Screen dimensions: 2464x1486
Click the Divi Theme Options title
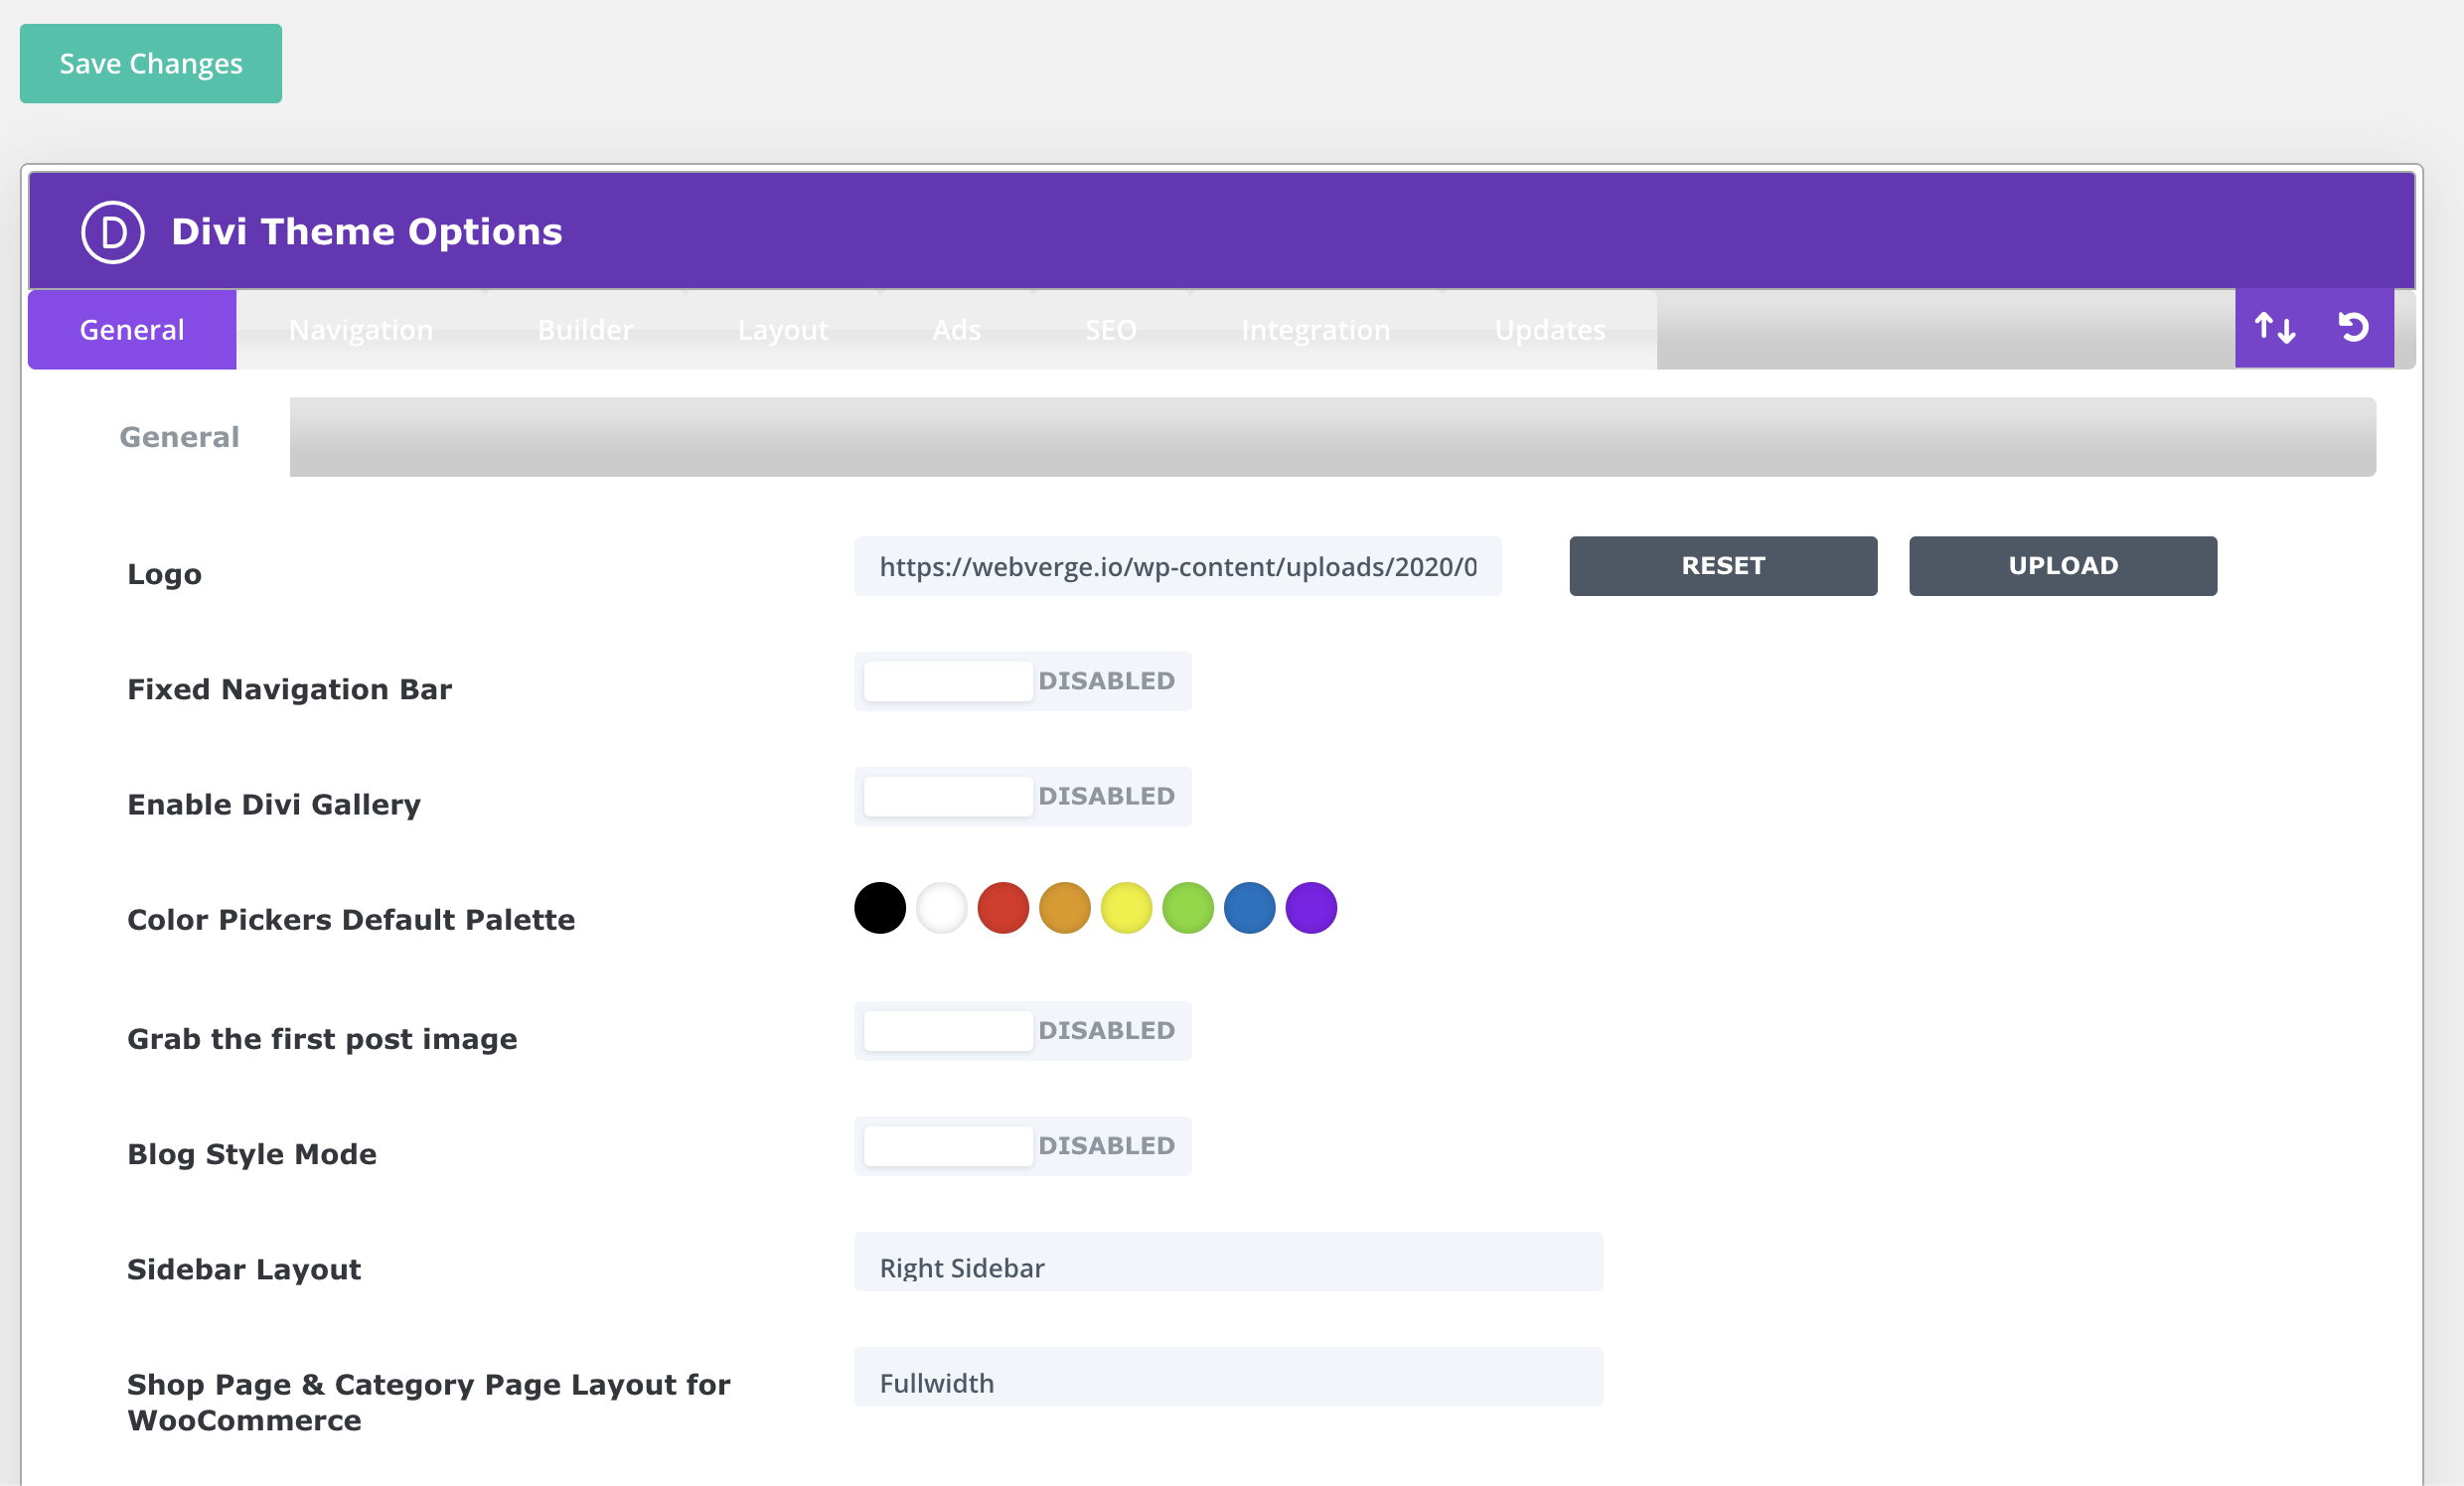[367, 232]
